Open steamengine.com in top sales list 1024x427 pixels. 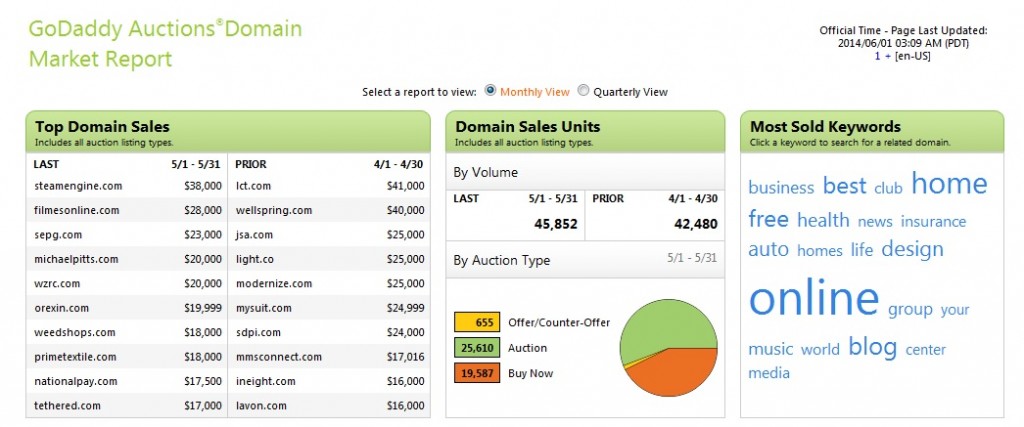point(78,186)
